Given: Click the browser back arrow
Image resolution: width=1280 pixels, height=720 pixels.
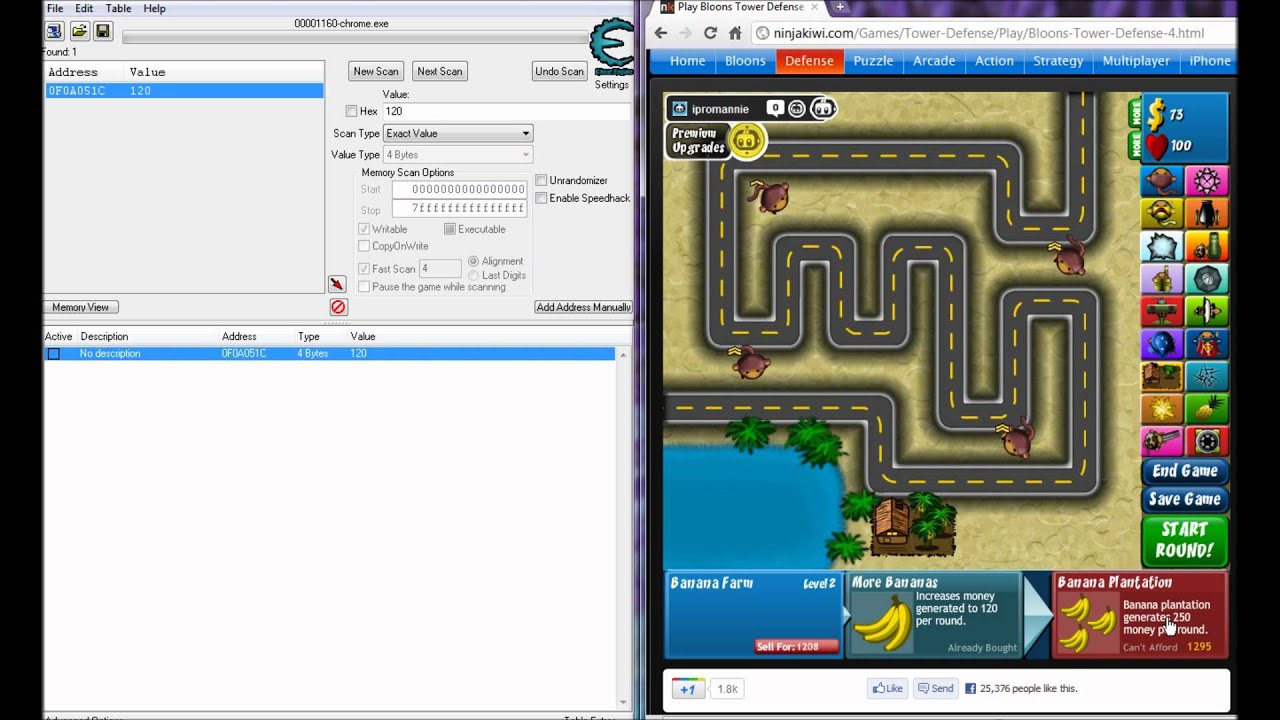Looking at the screenshot, I should pyautogui.click(x=660, y=33).
